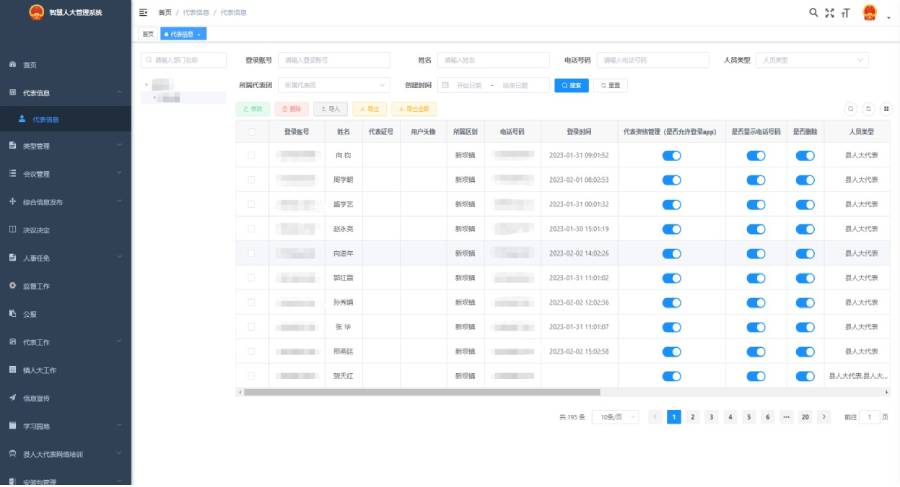
Task: Click the round refresh icon above table
Action: [868, 109]
